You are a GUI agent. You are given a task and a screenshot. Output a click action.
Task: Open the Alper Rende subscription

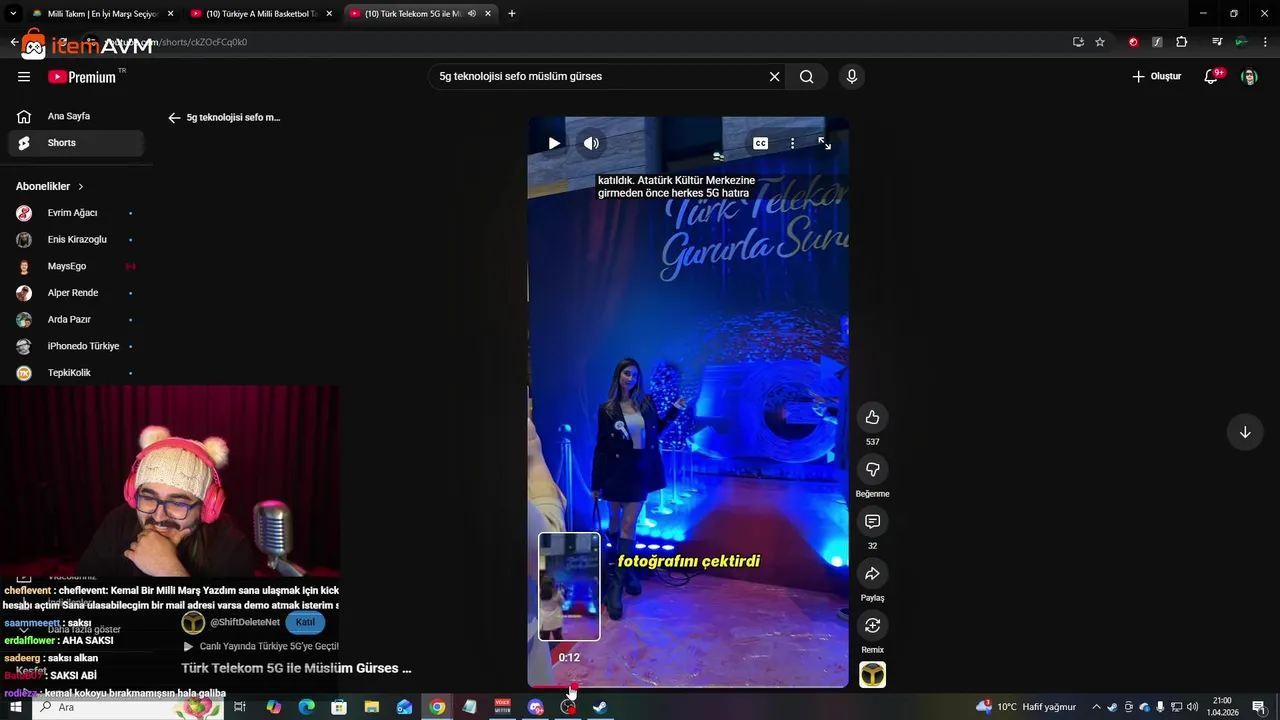click(x=76, y=293)
